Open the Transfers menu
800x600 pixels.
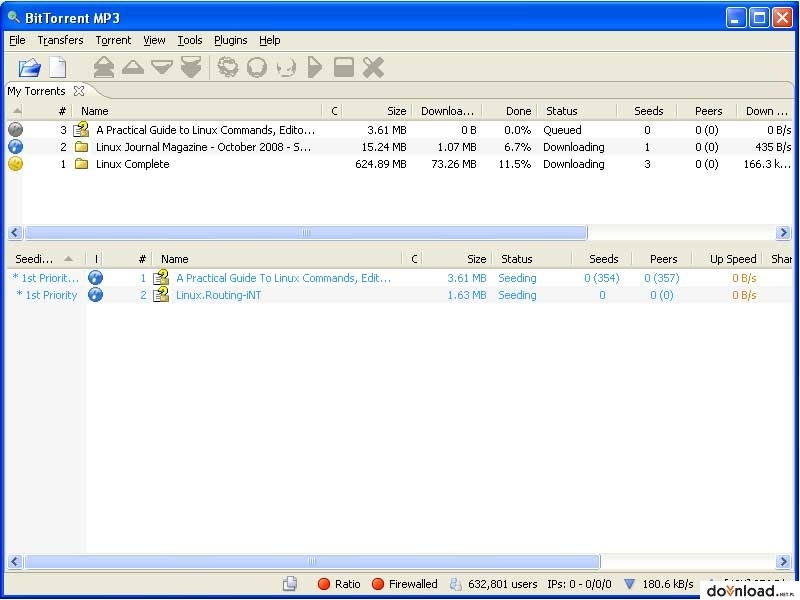point(60,40)
